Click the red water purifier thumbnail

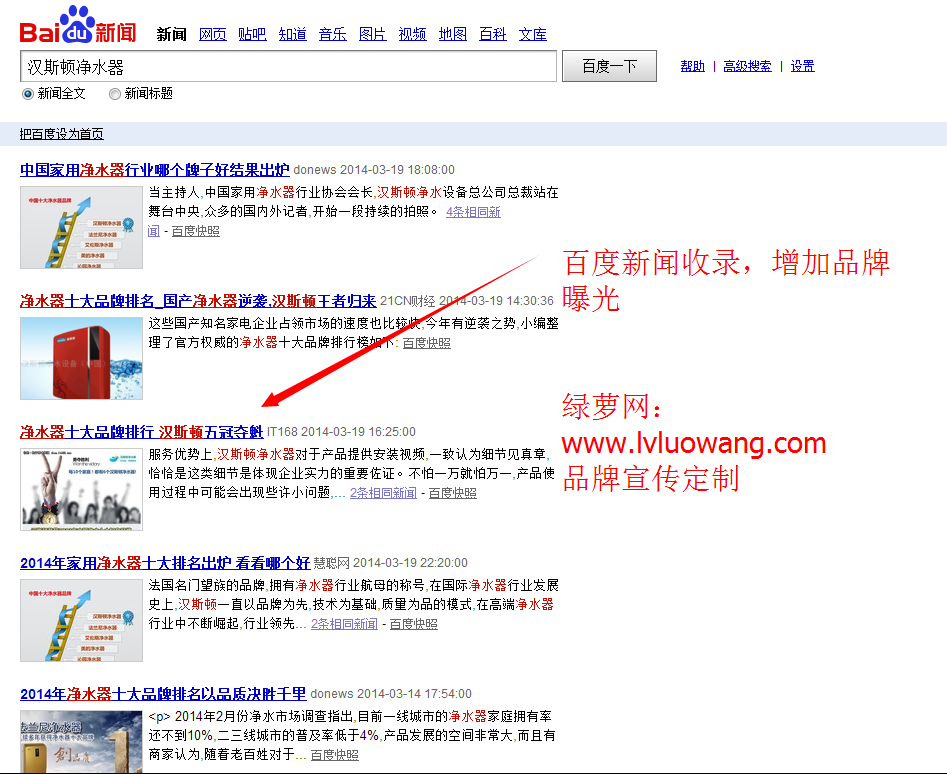click(82, 359)
